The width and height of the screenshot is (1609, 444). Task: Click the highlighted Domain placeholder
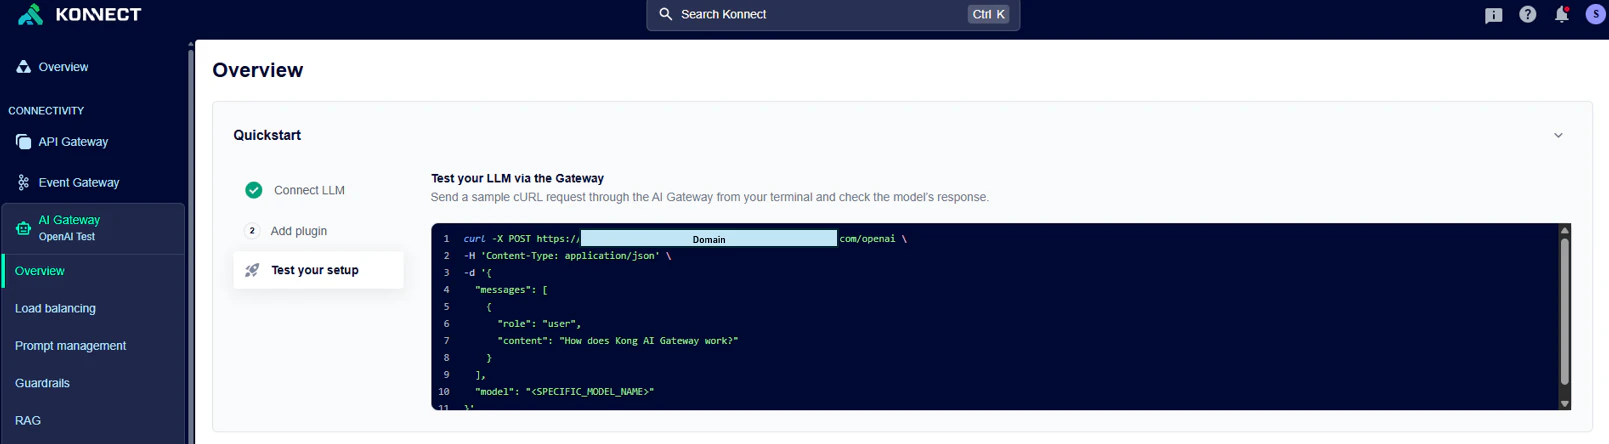coord(709,238)
